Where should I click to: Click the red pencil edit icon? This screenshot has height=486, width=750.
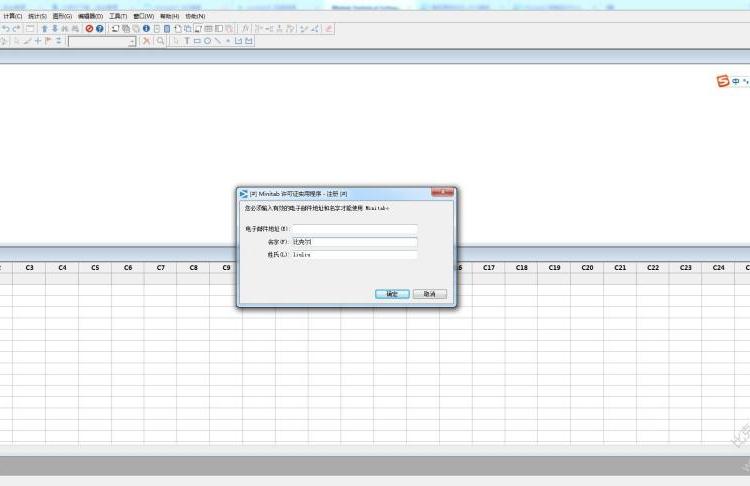point(329,29)
